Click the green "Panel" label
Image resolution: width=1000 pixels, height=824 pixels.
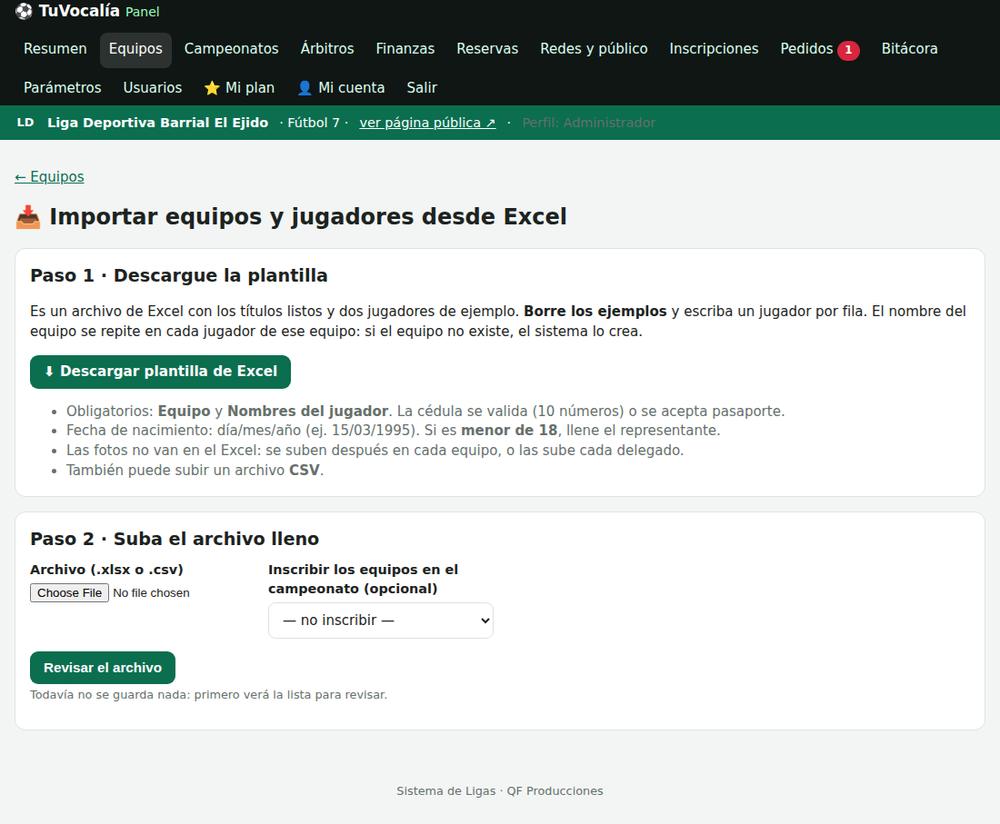tap(142, 12)
